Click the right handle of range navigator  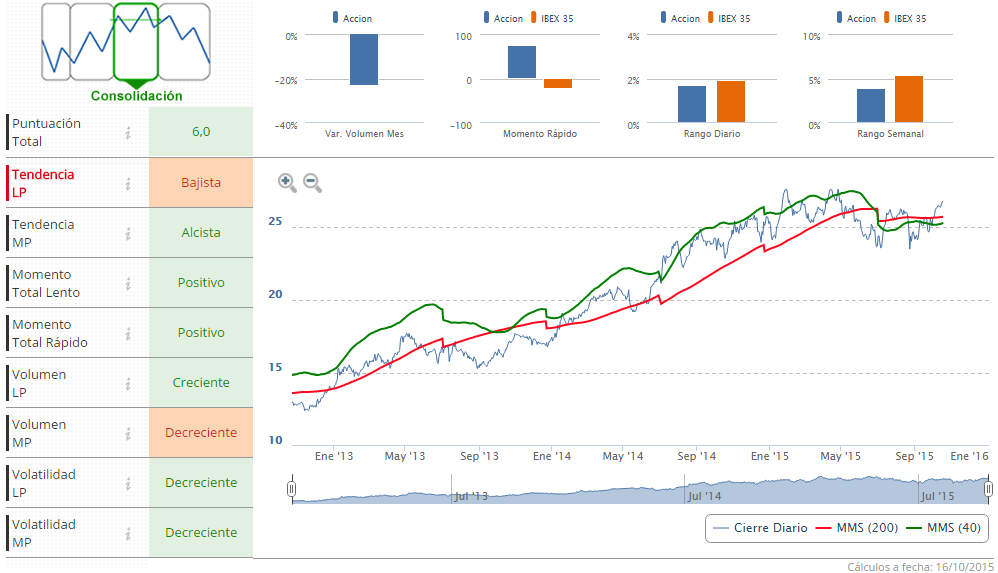click(x=988, y=489)
